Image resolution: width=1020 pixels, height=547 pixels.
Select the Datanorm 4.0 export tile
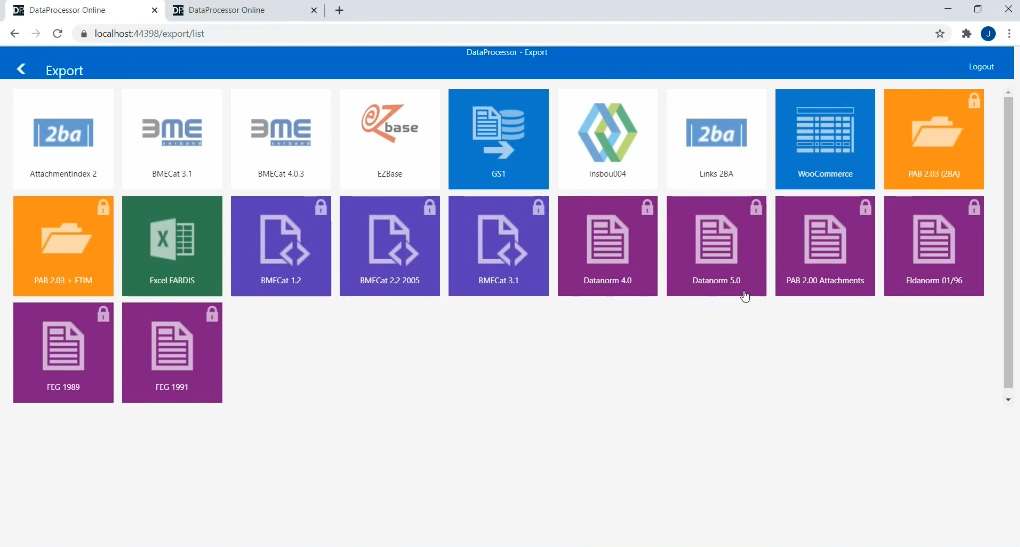[608, 246]
